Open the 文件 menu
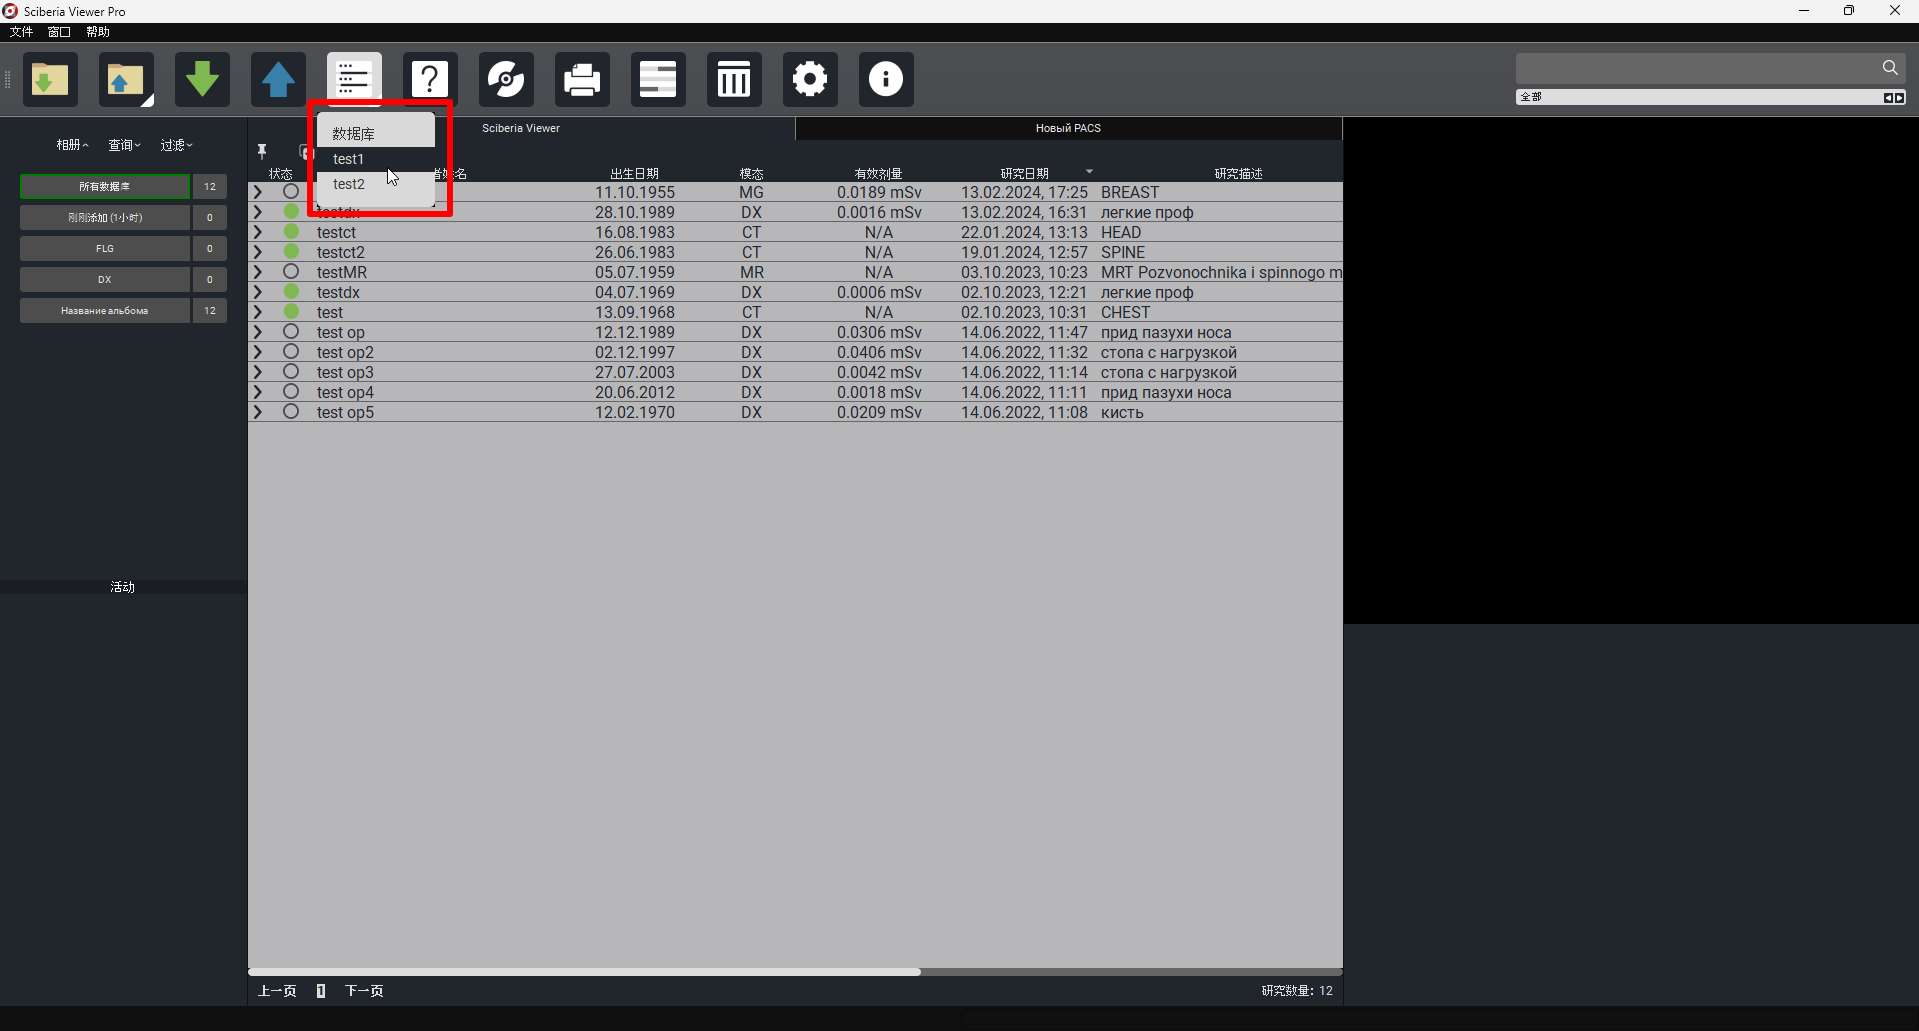 pyautogui.click(x=21, y=32)
